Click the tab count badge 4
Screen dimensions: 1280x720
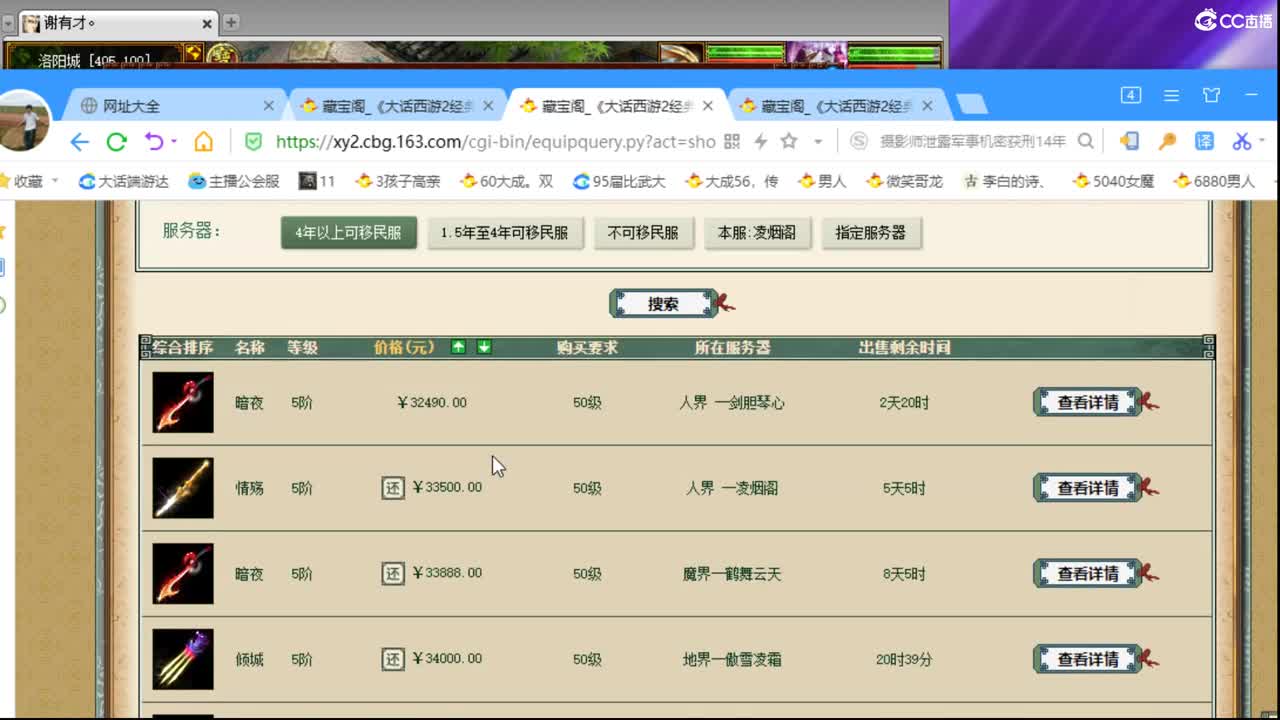[1131, 95]
